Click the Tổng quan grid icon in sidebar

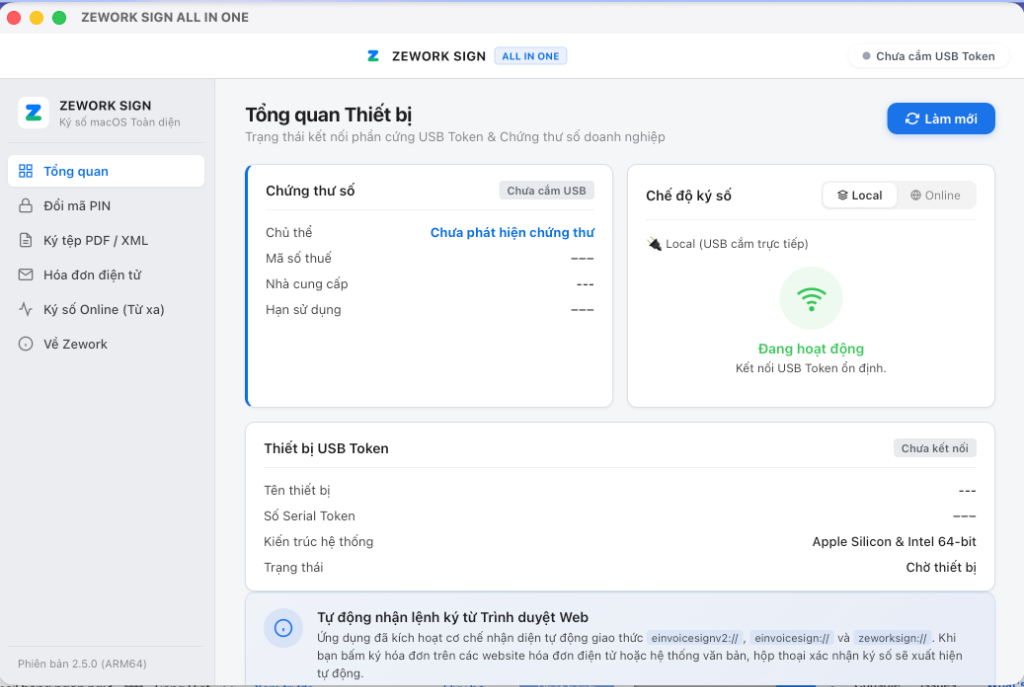point(25,171)
